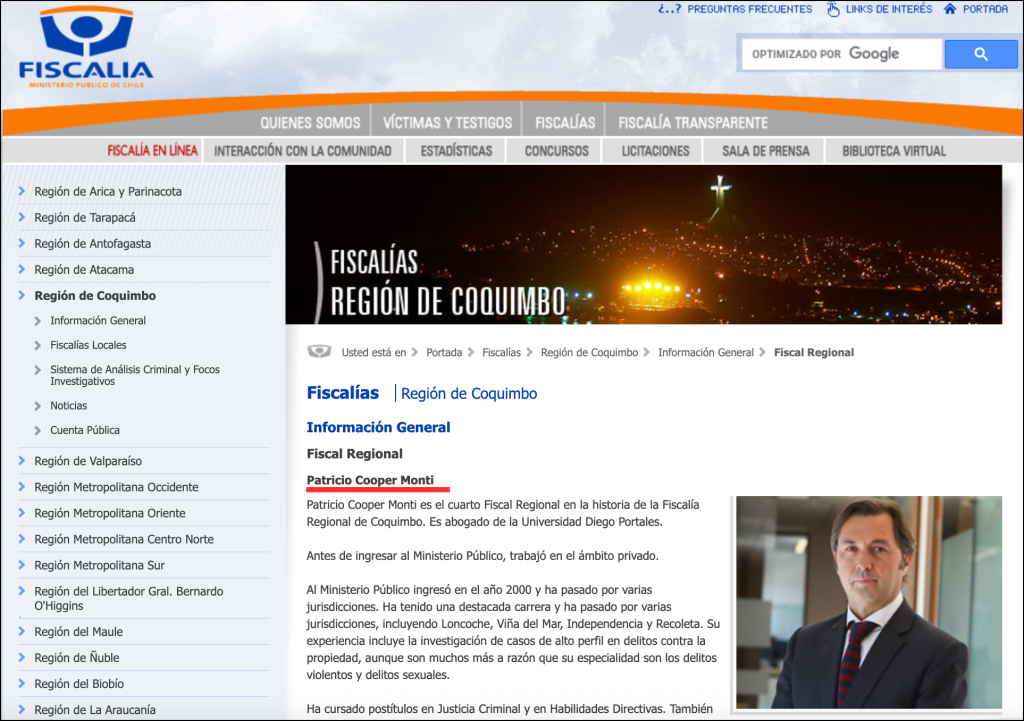The height and width of the screenshot is (721, 1024).
Task: Select Región Metropolitana Centro Norte
Action: pos(124,539)
